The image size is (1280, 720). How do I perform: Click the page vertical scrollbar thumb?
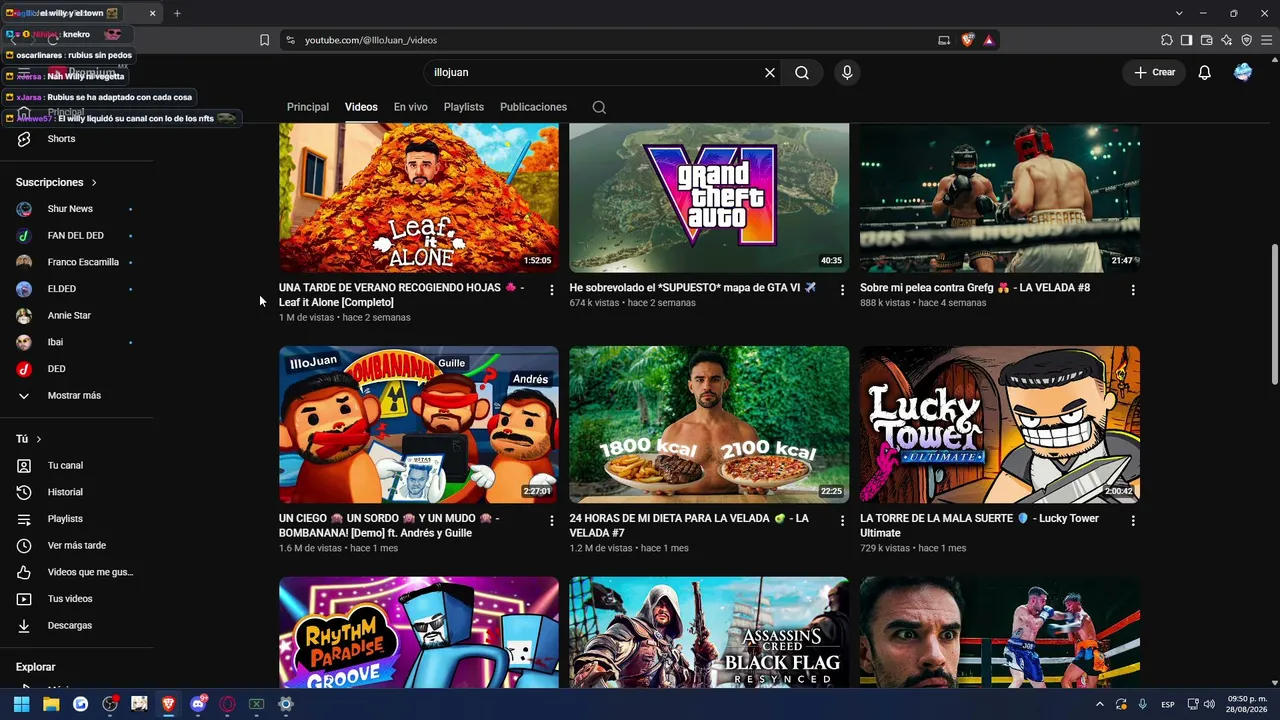(1273, 313)
